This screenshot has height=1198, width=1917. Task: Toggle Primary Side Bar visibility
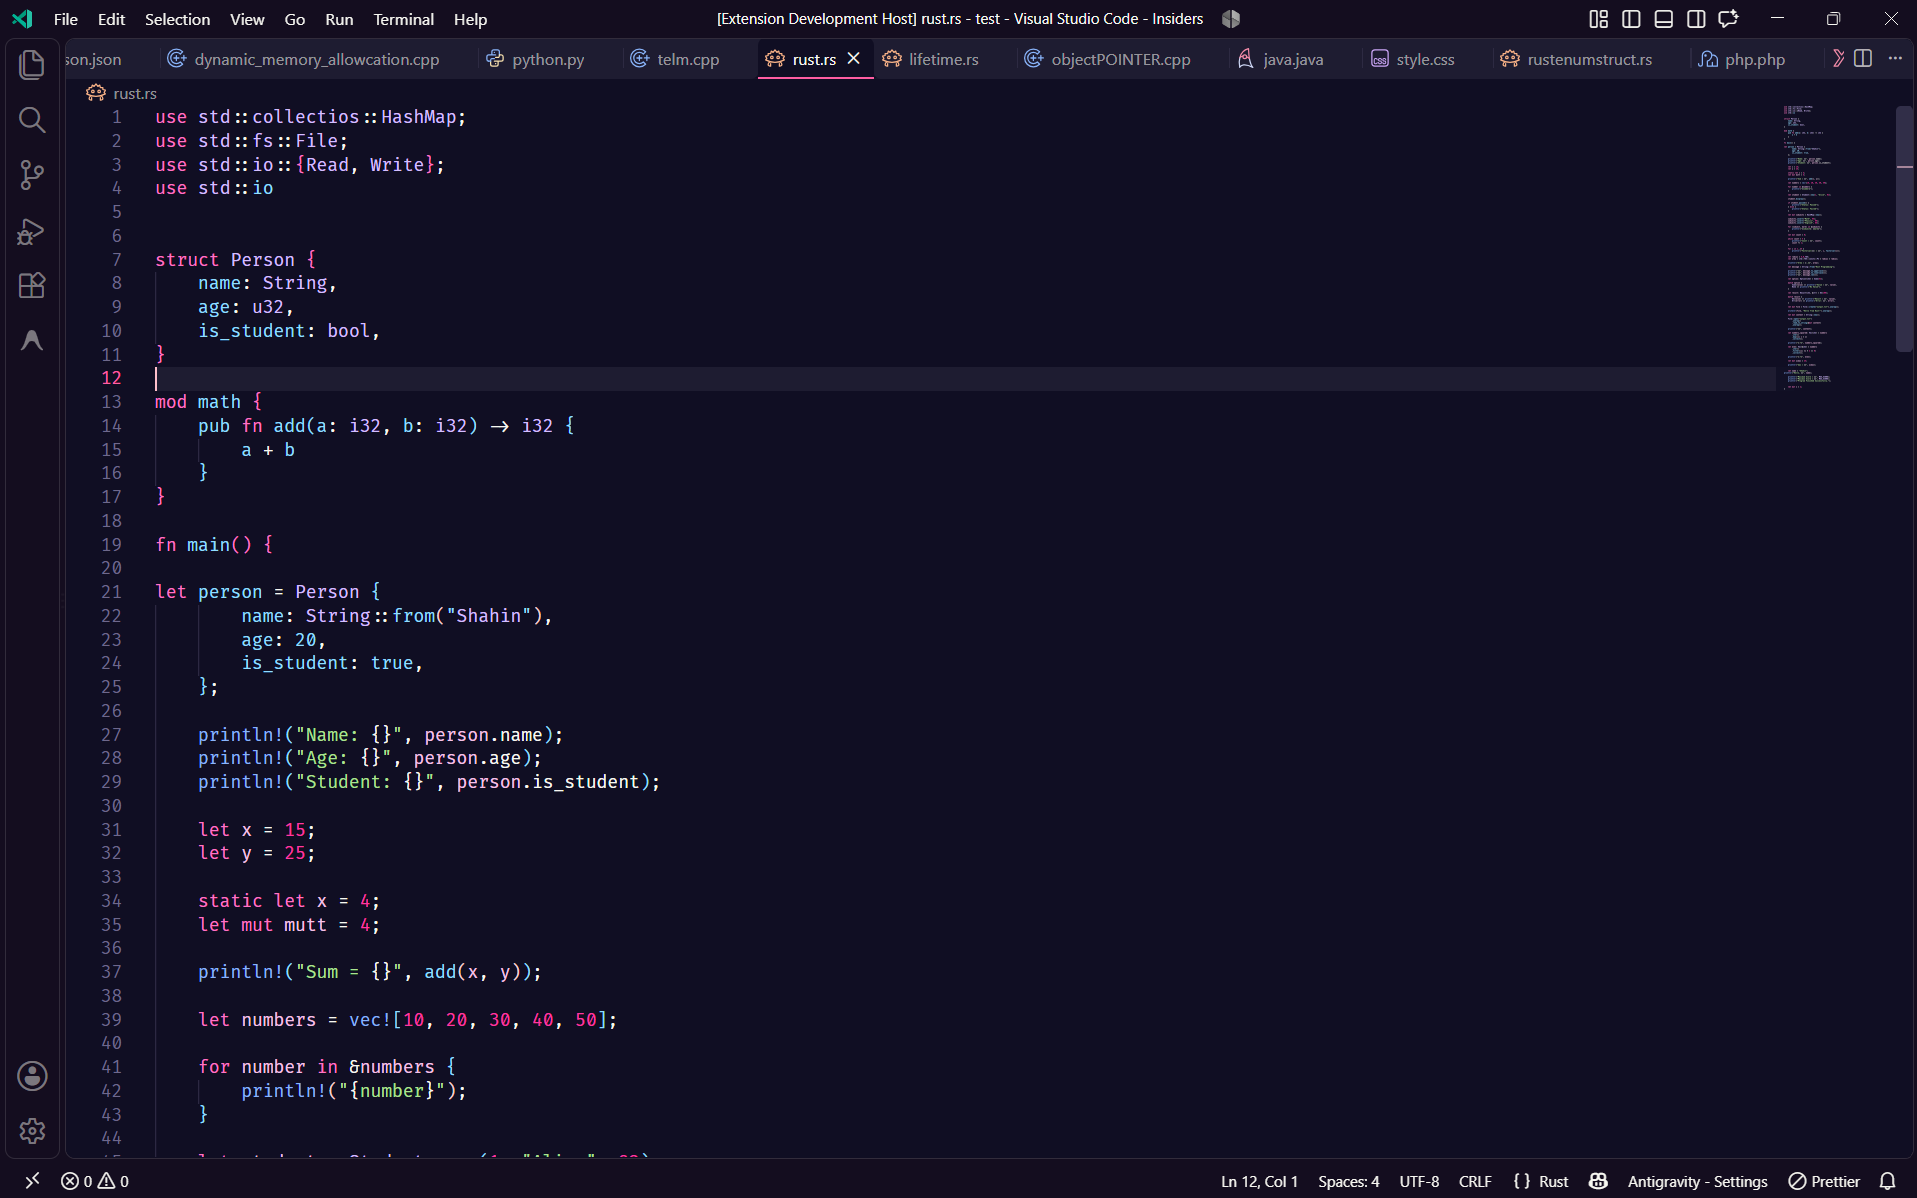1631,19
